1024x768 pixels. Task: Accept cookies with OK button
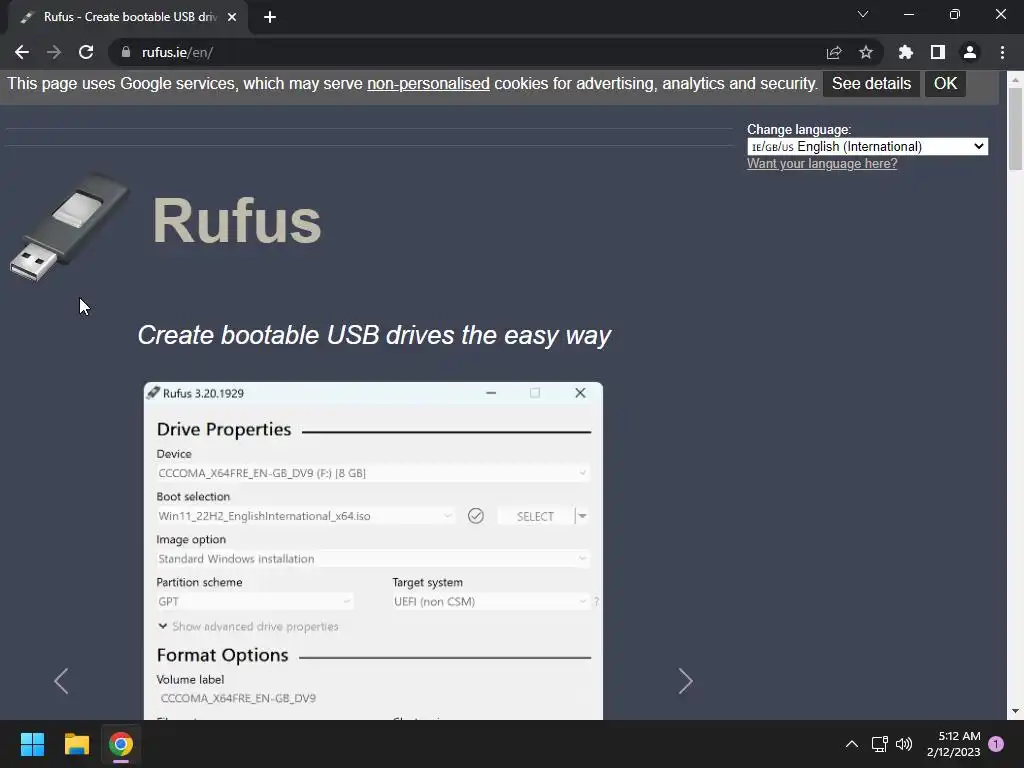point(945,84)
